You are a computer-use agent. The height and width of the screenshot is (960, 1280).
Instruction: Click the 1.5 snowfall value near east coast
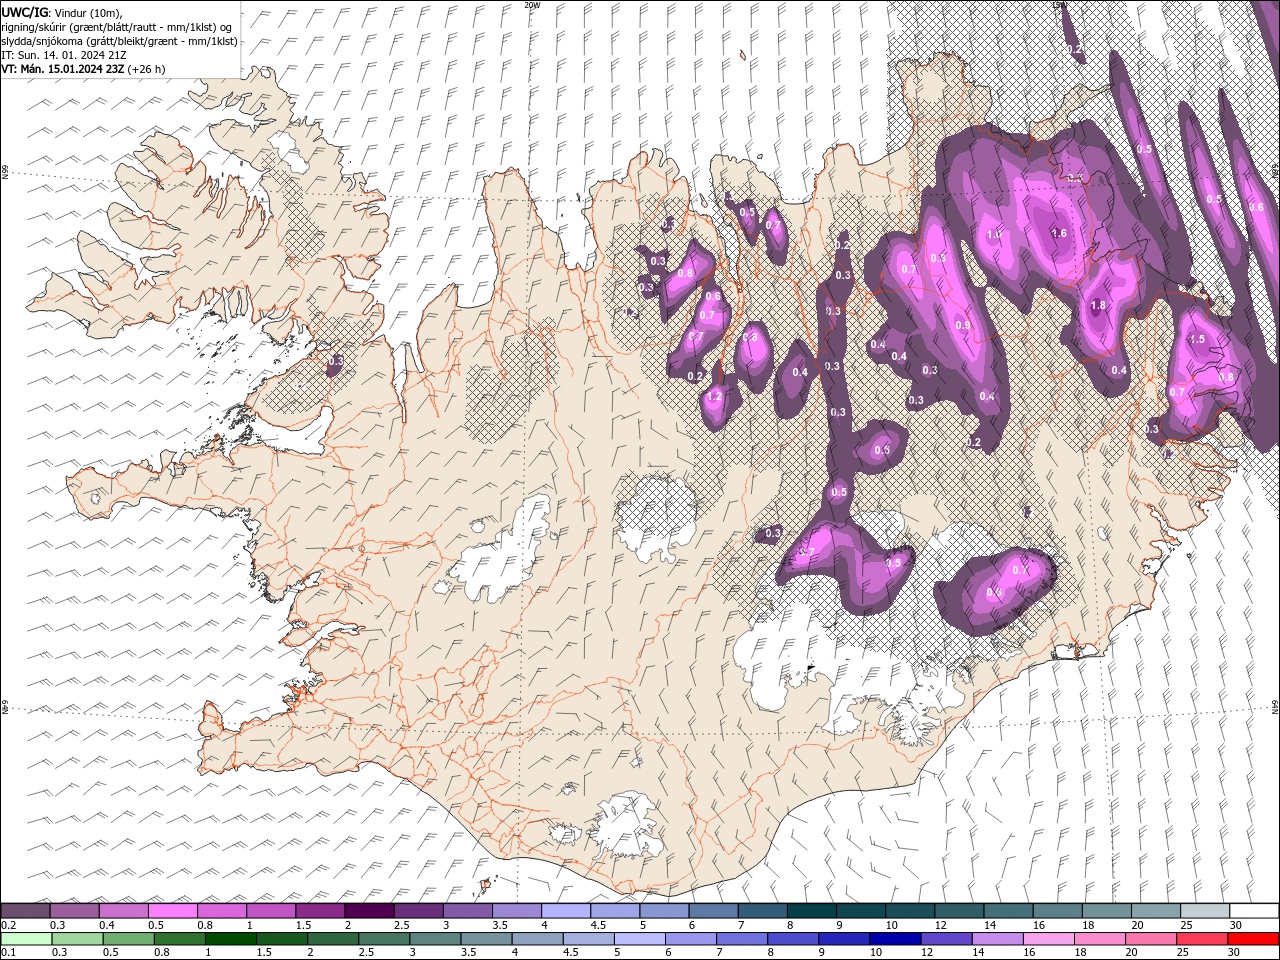click(x=1197, y=340)
